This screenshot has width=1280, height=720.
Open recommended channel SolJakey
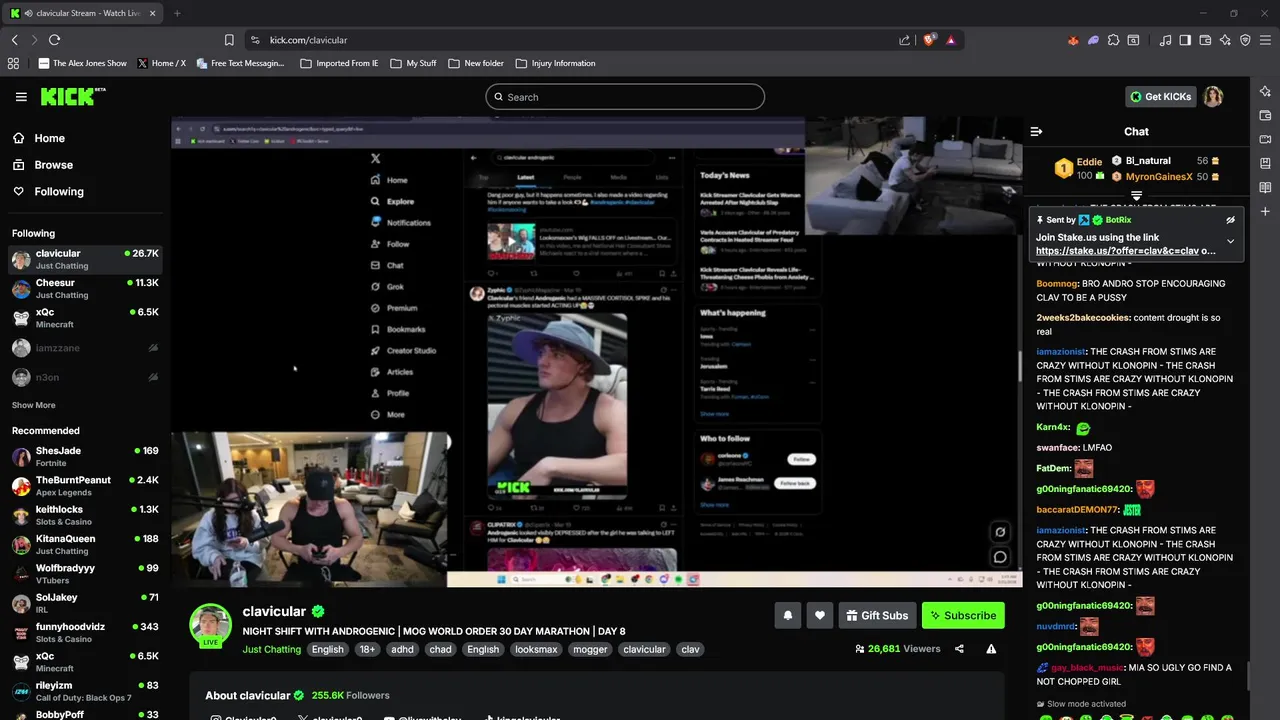pyautogui.click(x=85, y=603)
